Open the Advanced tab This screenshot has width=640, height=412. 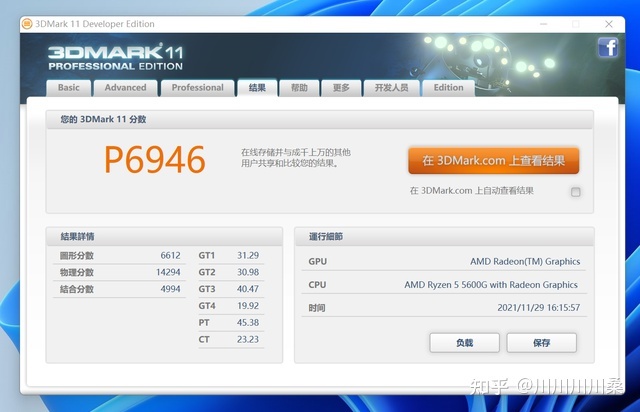[125, 88]
